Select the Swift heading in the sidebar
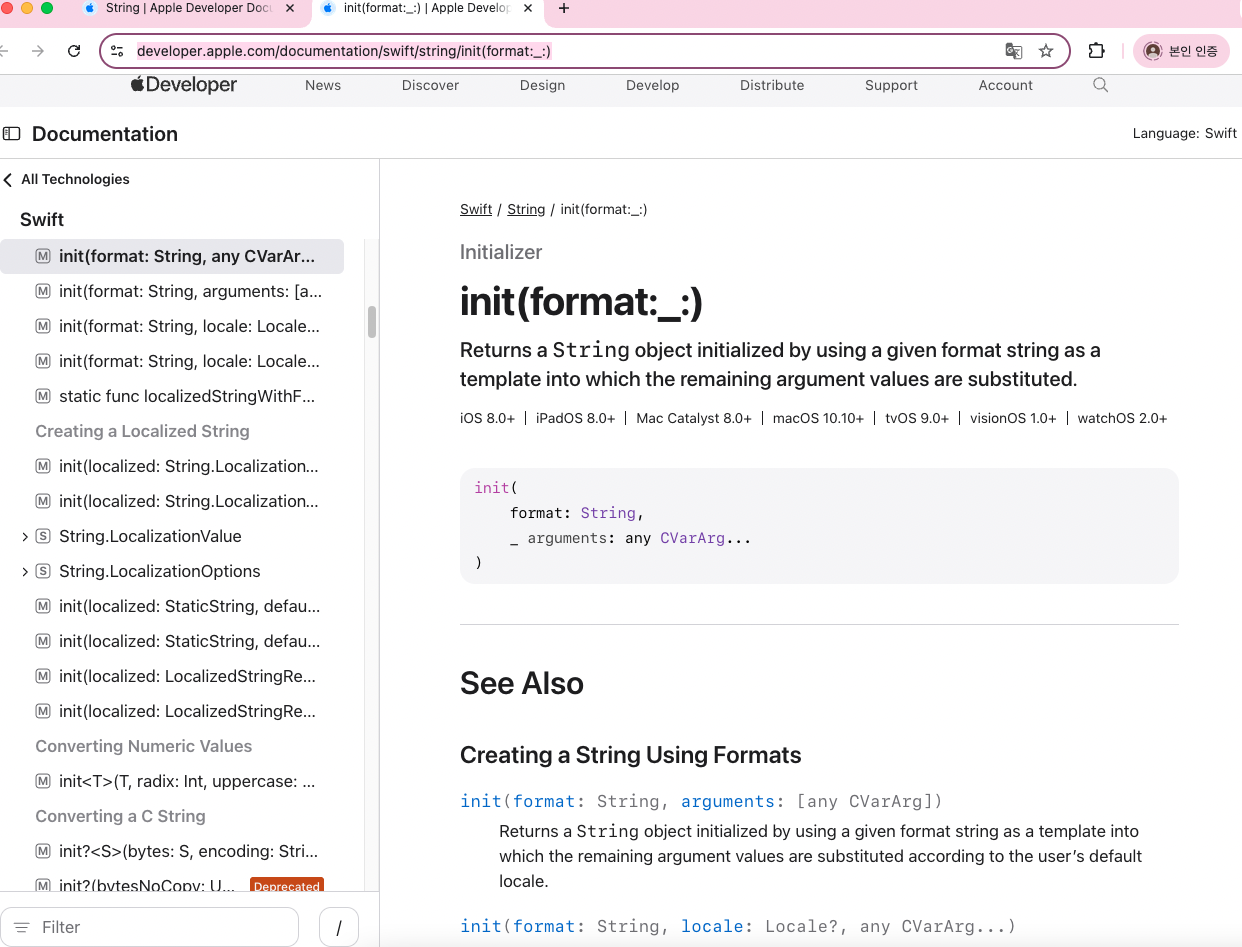The height and width of the screenshot is (947, 1242). click(42, 220)
